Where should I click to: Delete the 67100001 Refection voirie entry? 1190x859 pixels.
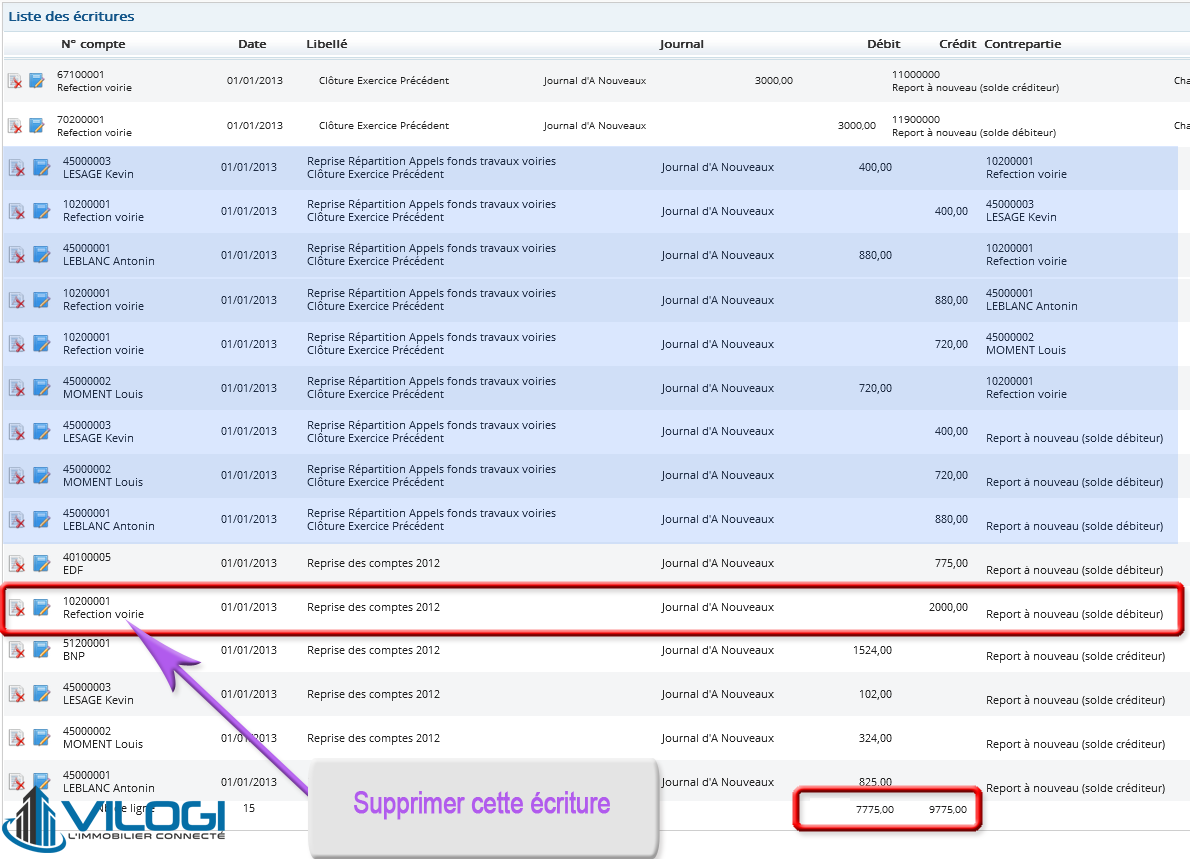(x=15, y=80)
